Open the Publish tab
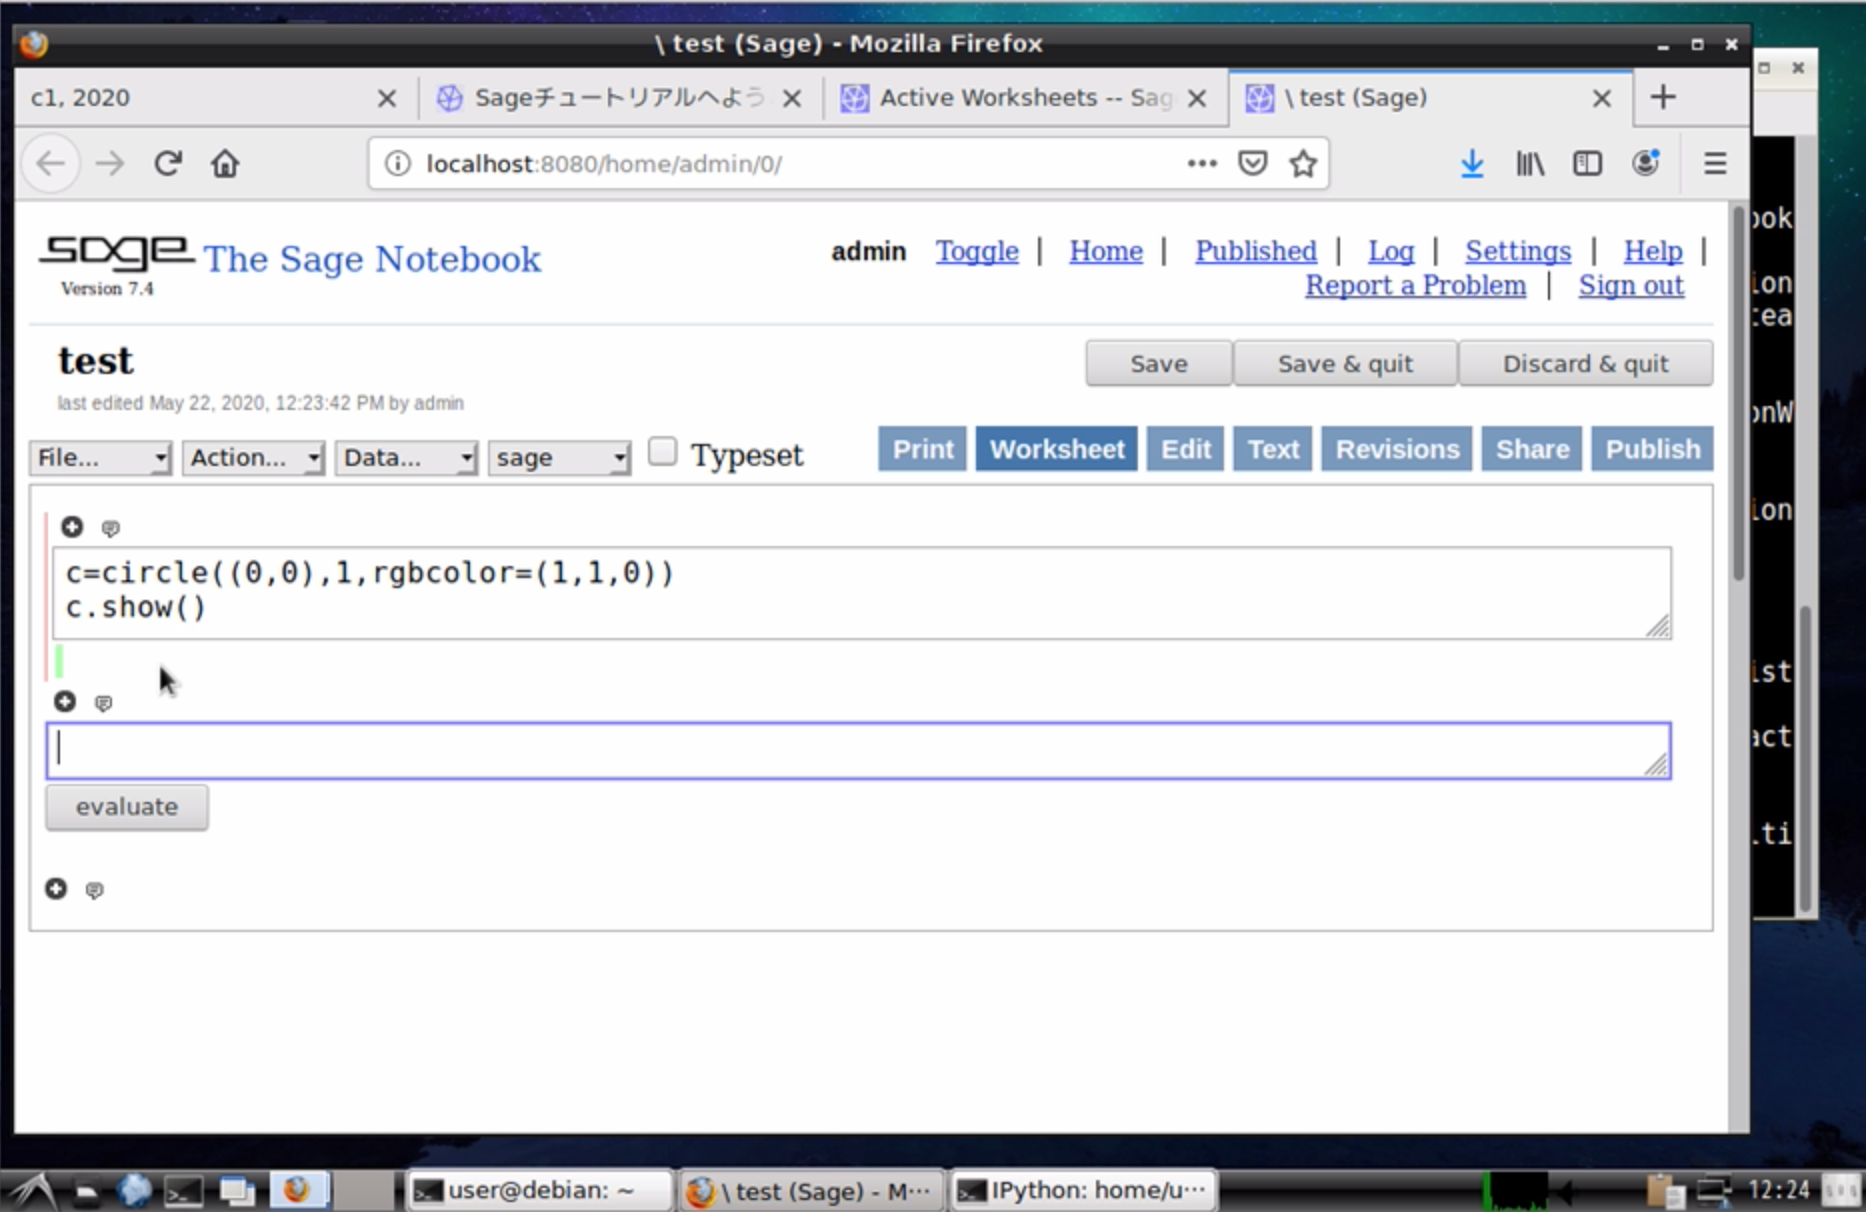 coord(1652,449)
